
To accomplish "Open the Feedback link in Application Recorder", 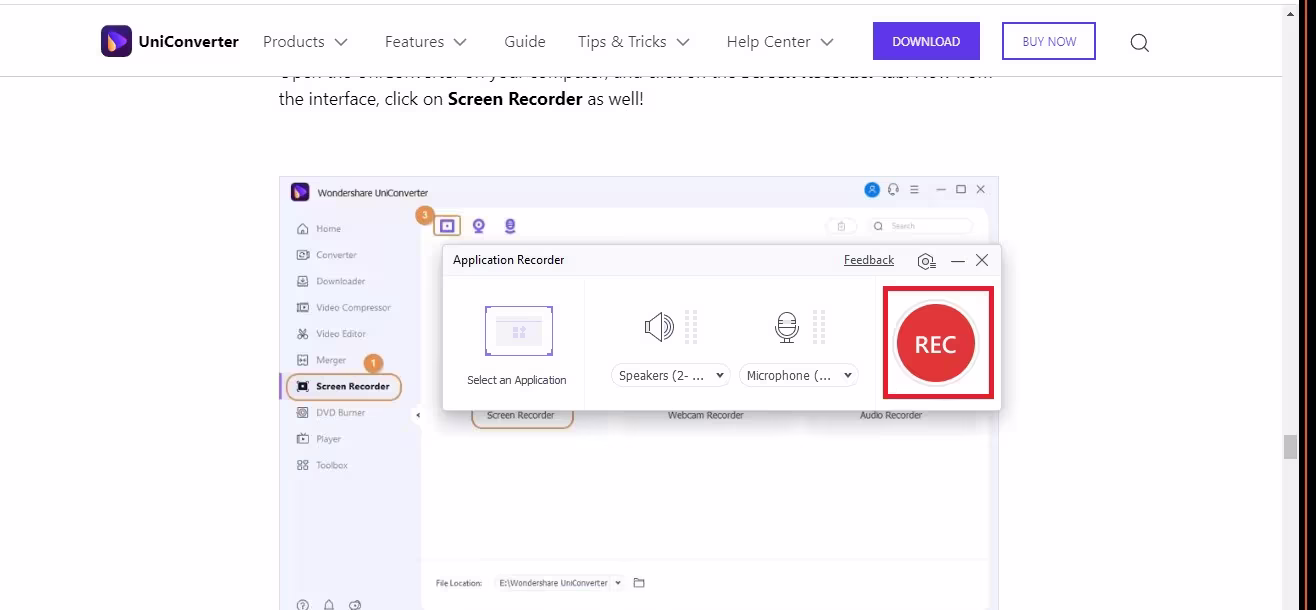I will 869,260.
